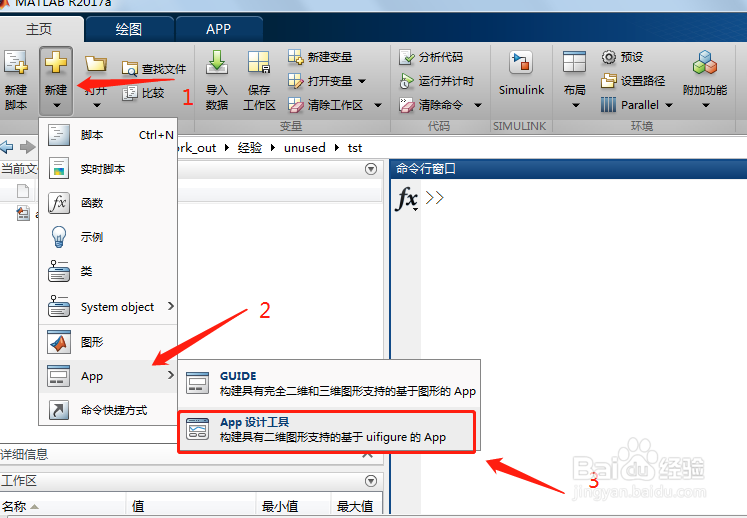Expand the arrow after 经验 in path
Screen dimensions: 747x518
273,148
